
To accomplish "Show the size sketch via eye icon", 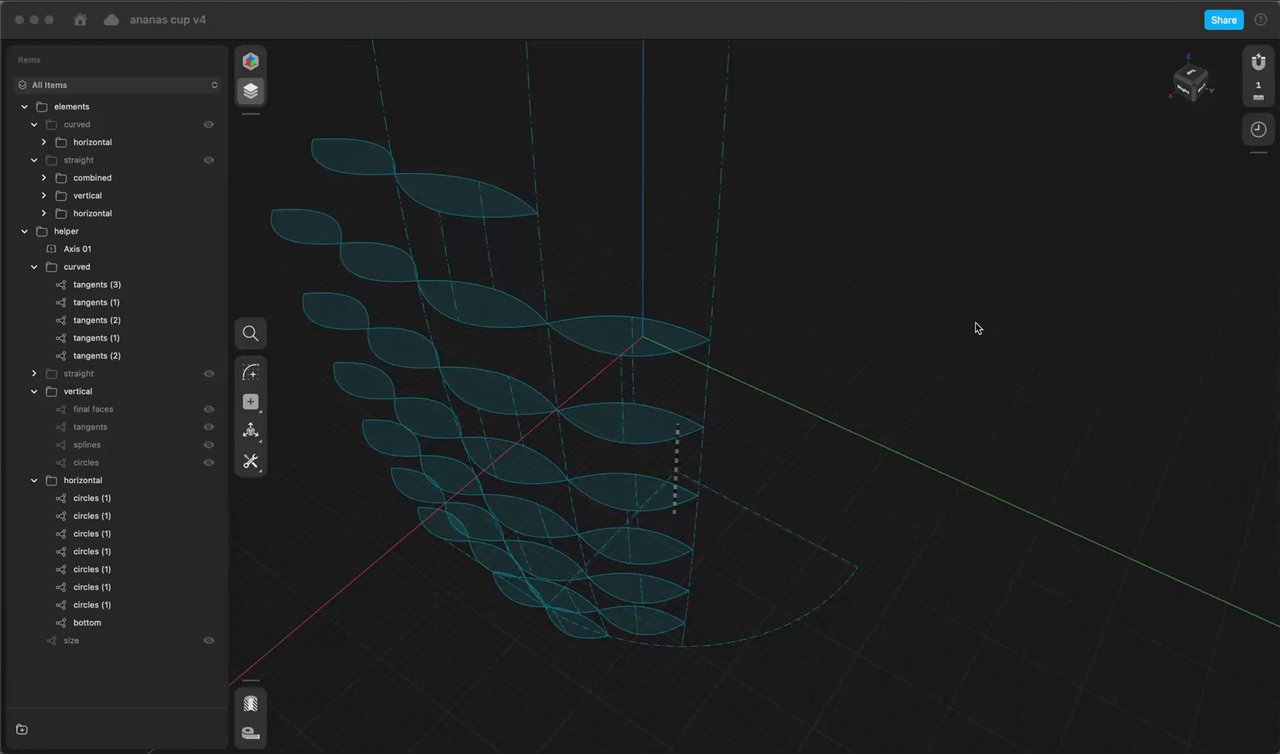I will pyautogui.click(x=209, y=640).
